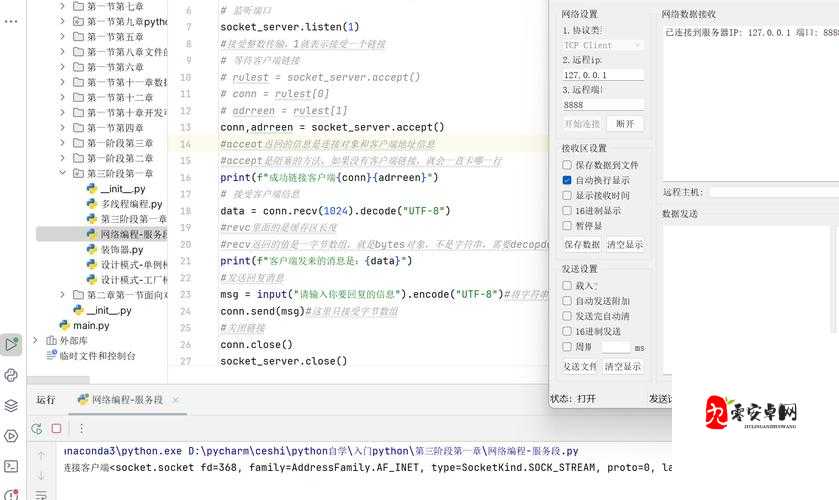Enable 发送完自动清 checkbox
This screenshot has height=500, width=839.
click(567, 316)
